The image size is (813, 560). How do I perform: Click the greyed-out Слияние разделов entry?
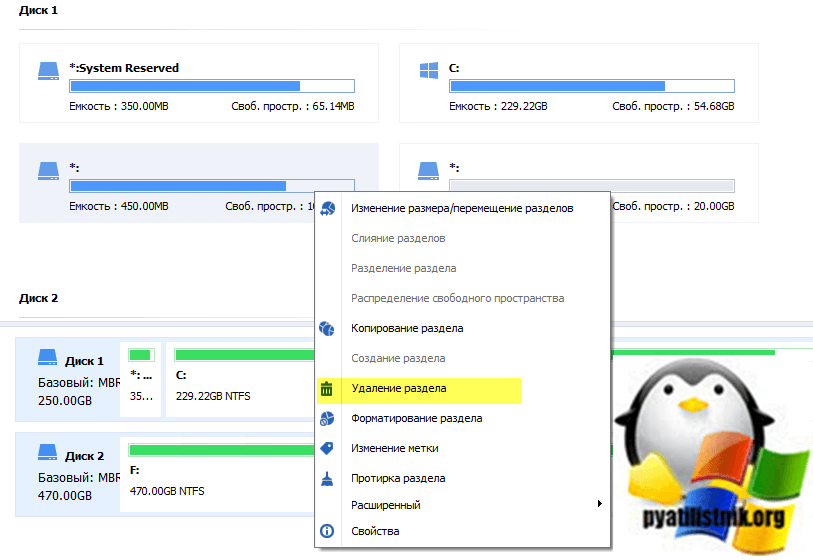click(x=398, y=239)
